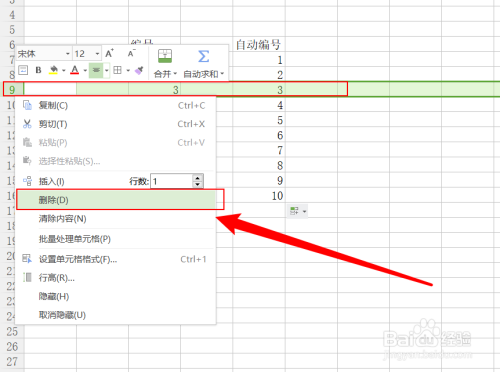This screenshot has width=500, height=372.
Task: Select row header 25
Action: [x=12, y=332]
